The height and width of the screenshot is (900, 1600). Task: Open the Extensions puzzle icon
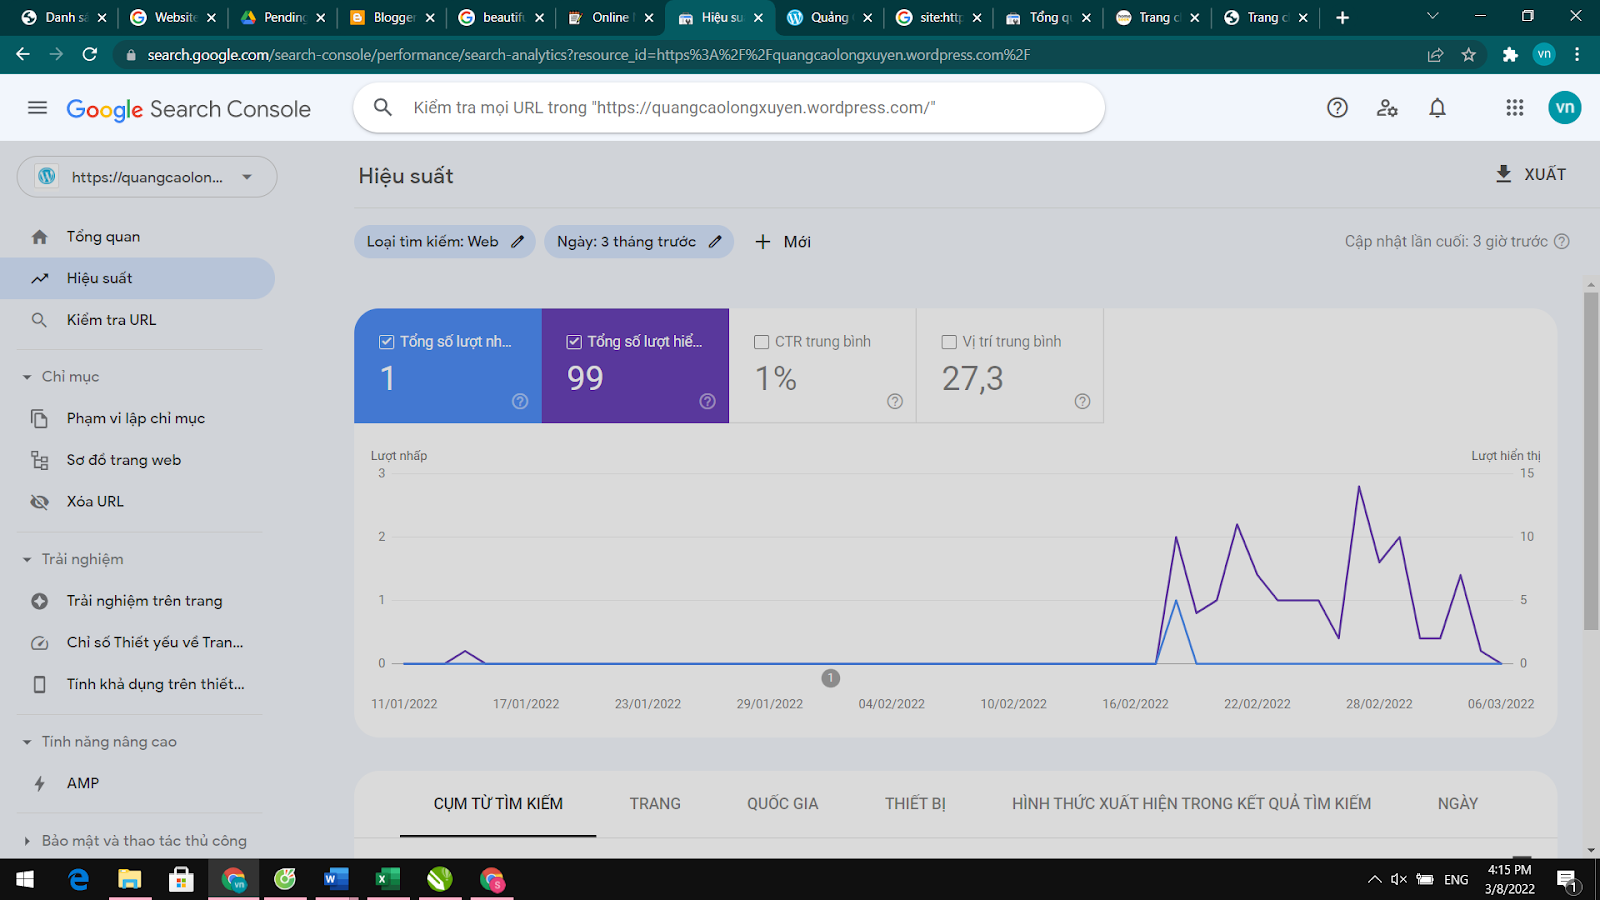pos(1510,55)
